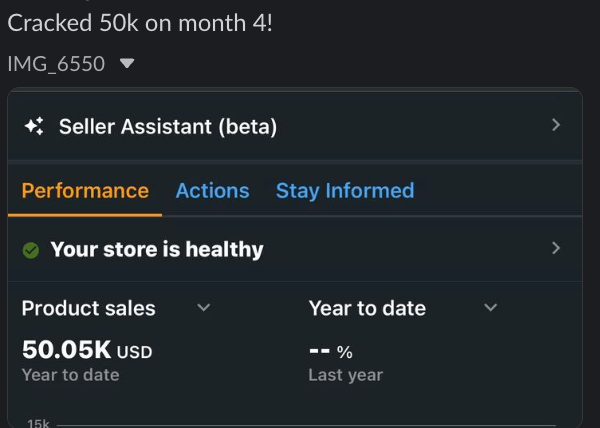Open Seller Assistant via its right chevron
The width and height of the screenshot is (600, 428).
pyautogui.click(x=556, y=125)
